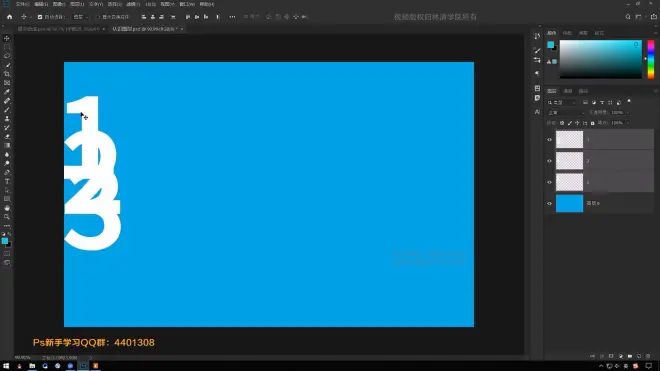Select layer 2 thumbnail in Layers panel

click(x=569, y=161)
